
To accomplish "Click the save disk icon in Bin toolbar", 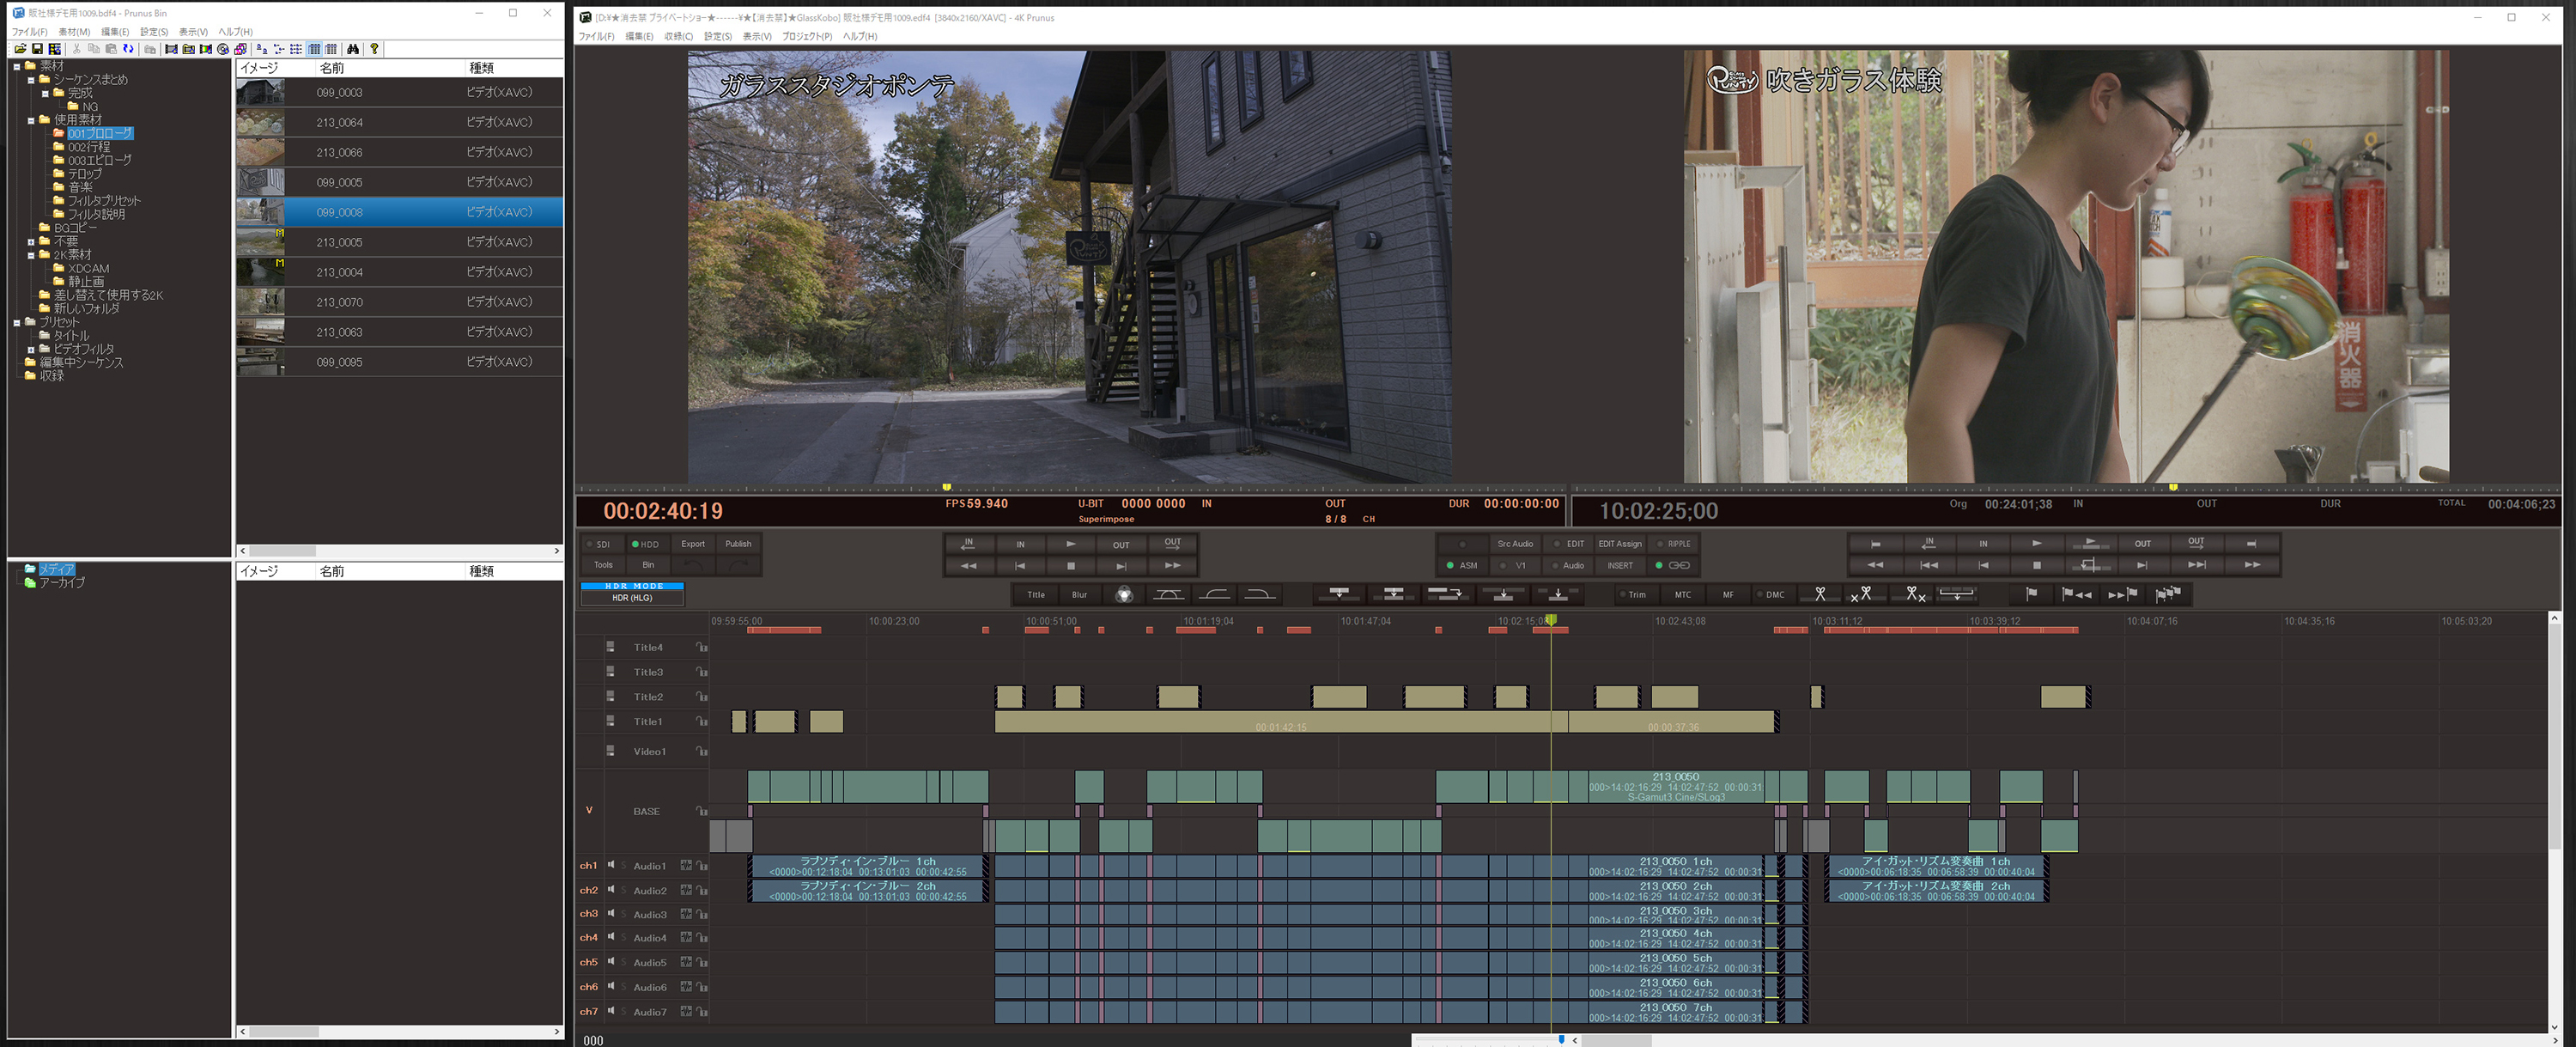I will pos(37,49).
